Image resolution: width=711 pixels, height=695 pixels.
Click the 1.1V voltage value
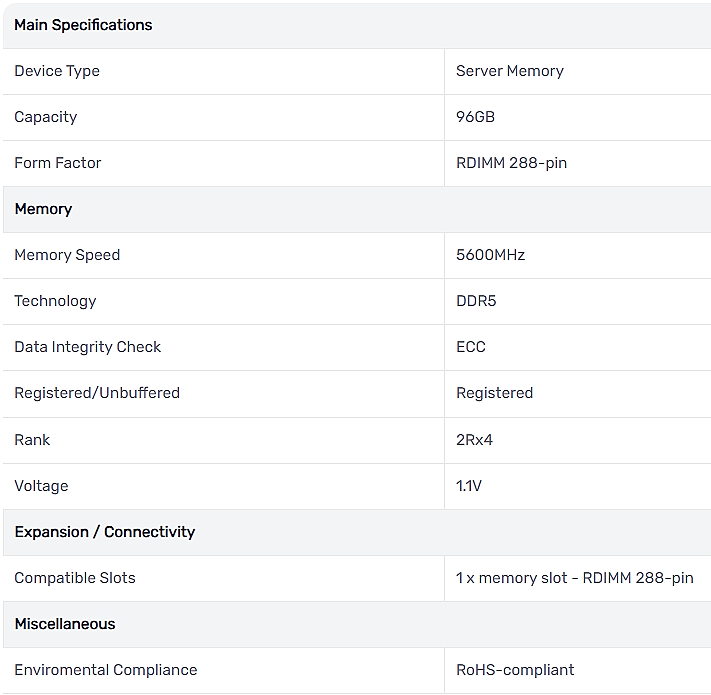point(469,486)
